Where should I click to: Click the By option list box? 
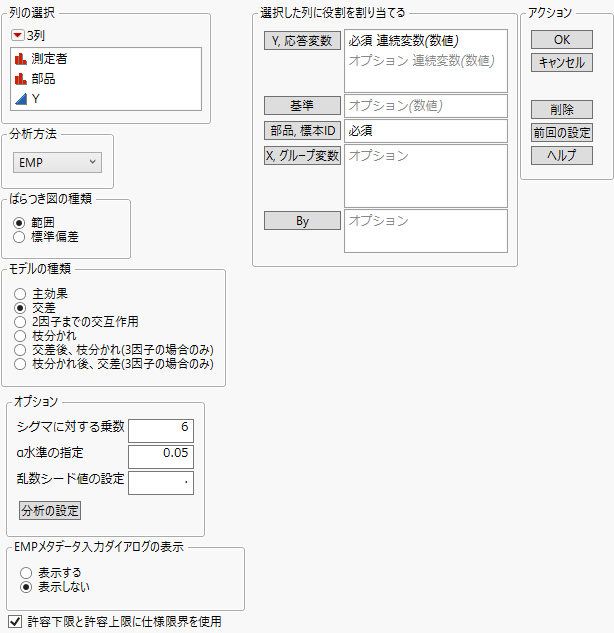[426, 231]
